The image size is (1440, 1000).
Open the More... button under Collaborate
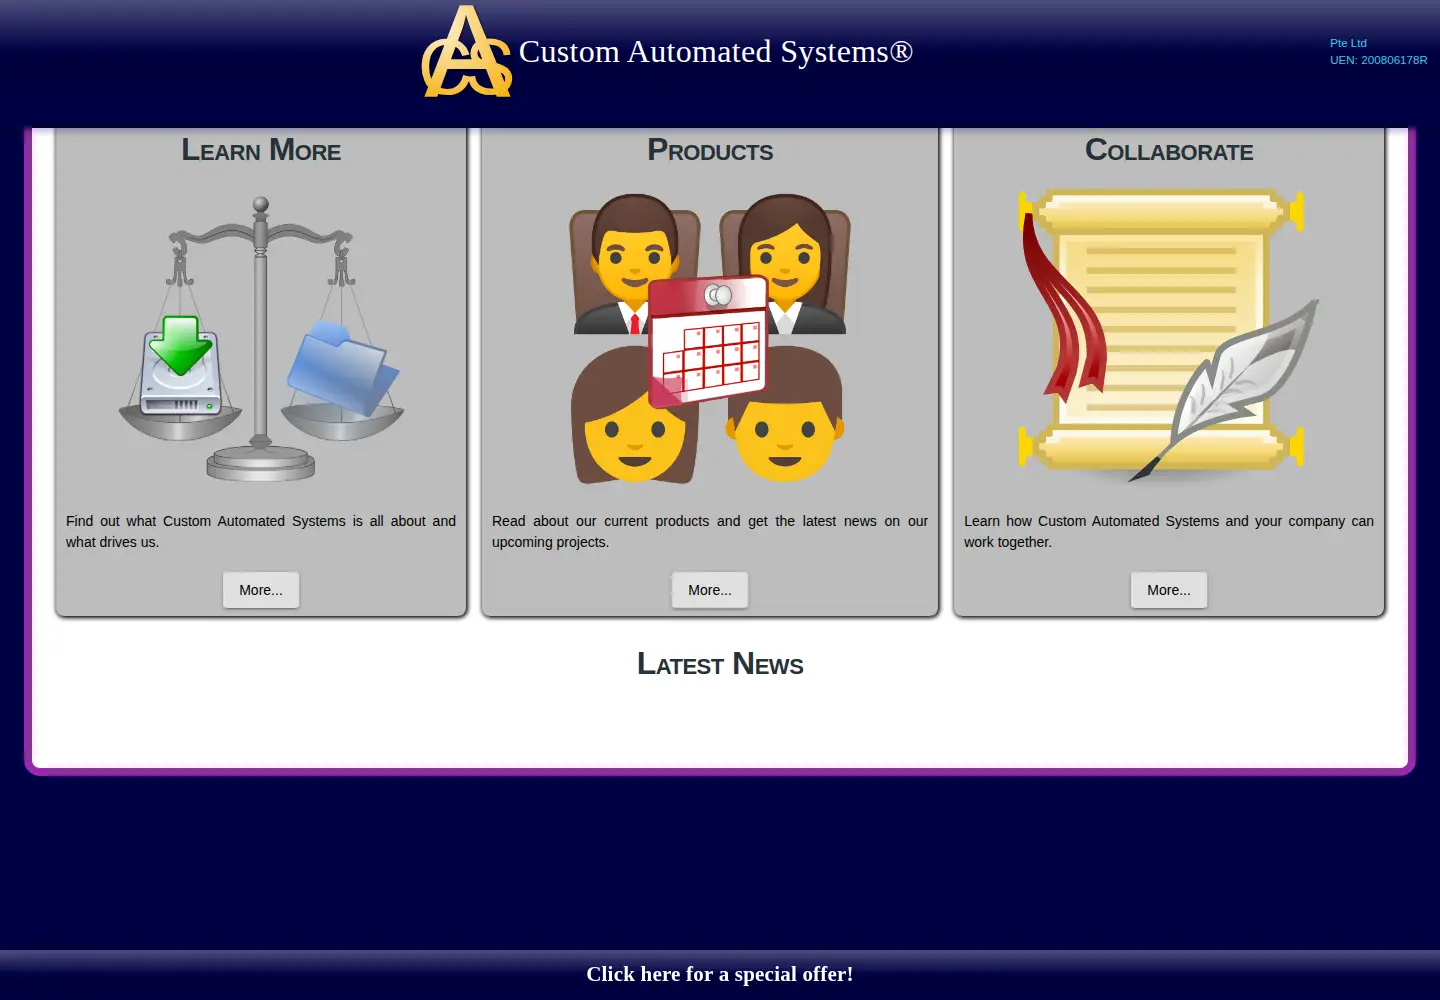[1169, 590]
